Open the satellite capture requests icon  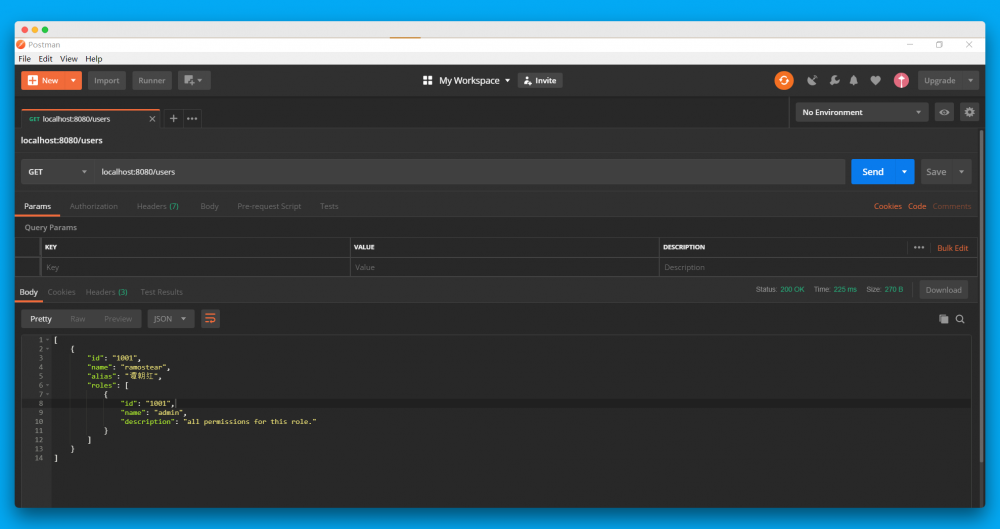[x=812, y=80]
